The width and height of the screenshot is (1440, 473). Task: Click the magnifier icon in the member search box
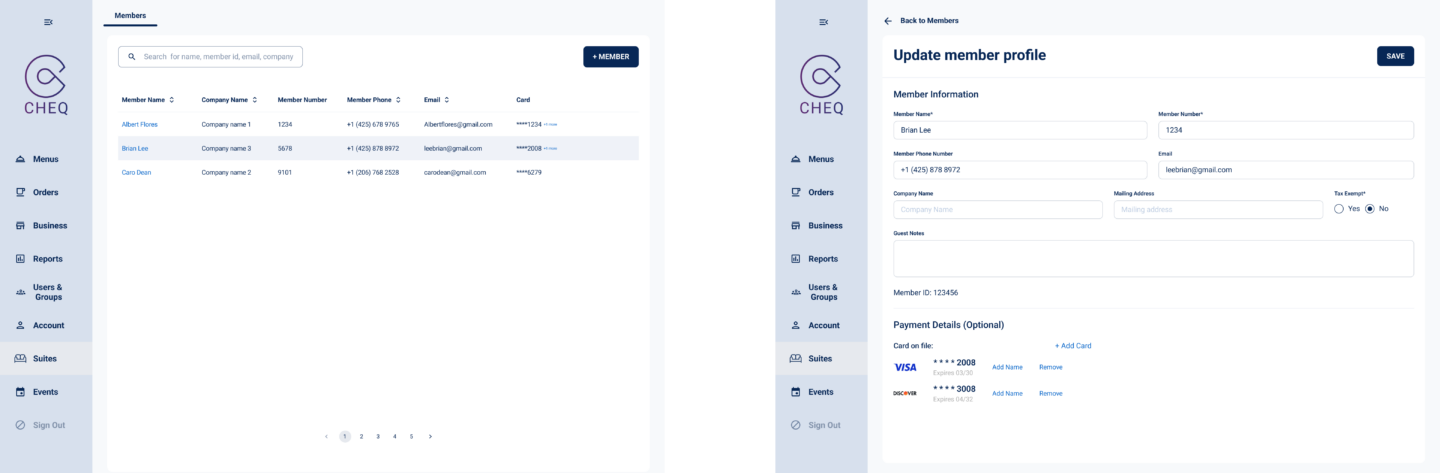[132, 57]
